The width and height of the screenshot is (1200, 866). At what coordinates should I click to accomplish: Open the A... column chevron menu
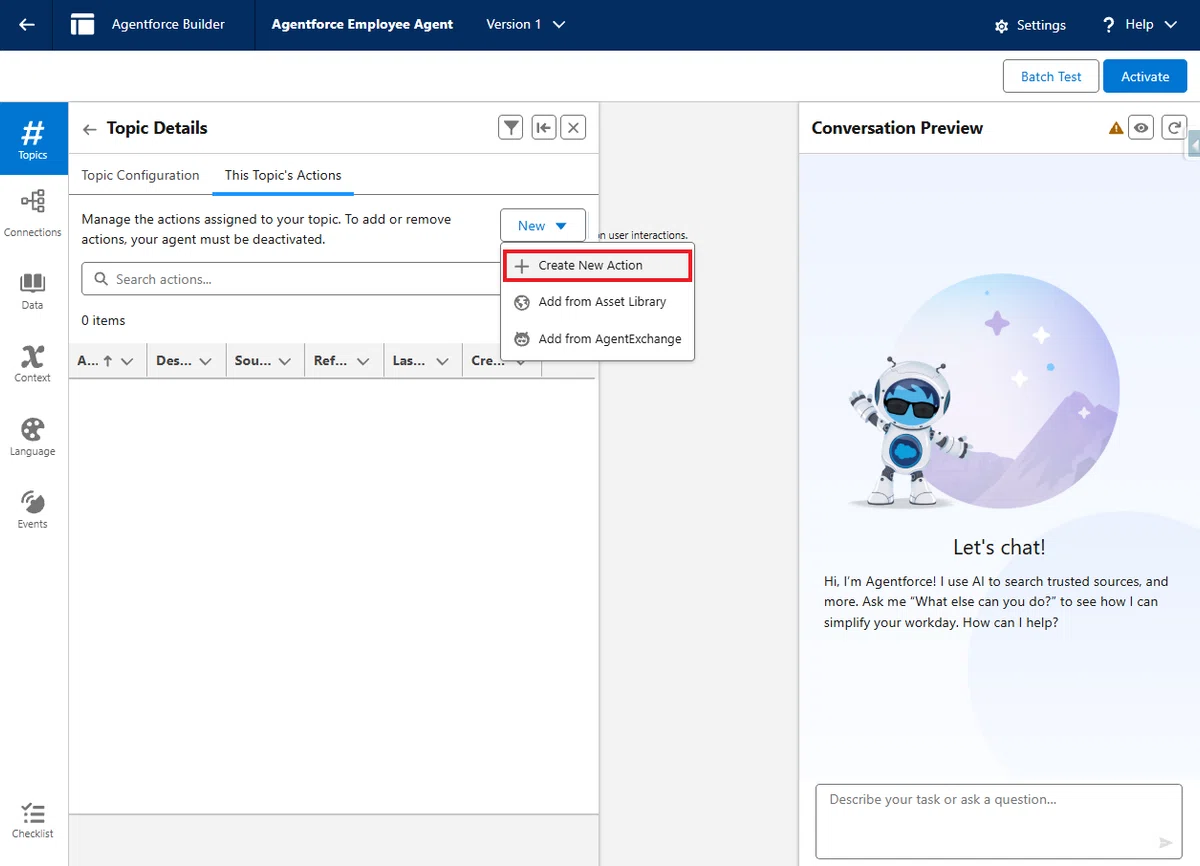tap(127, 362)
